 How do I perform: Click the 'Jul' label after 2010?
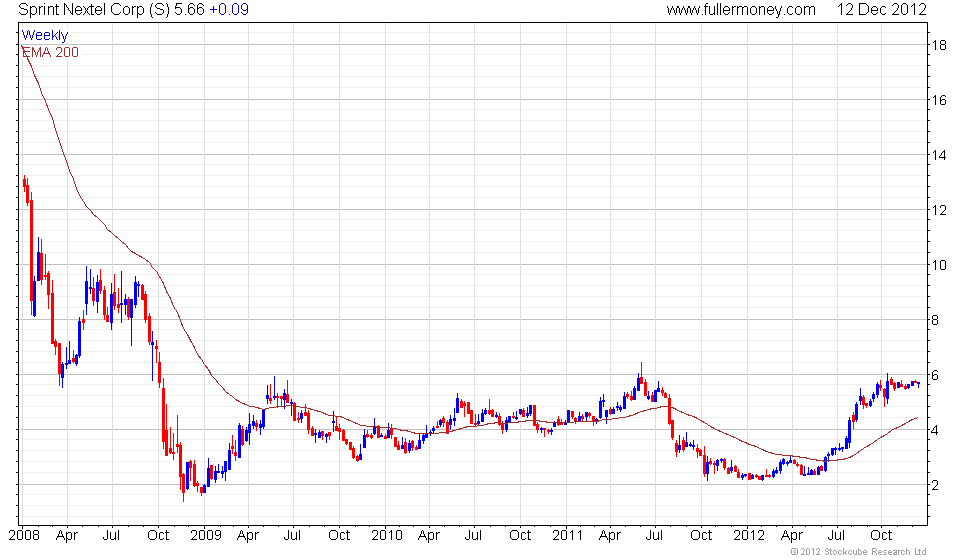pos(473,536)
